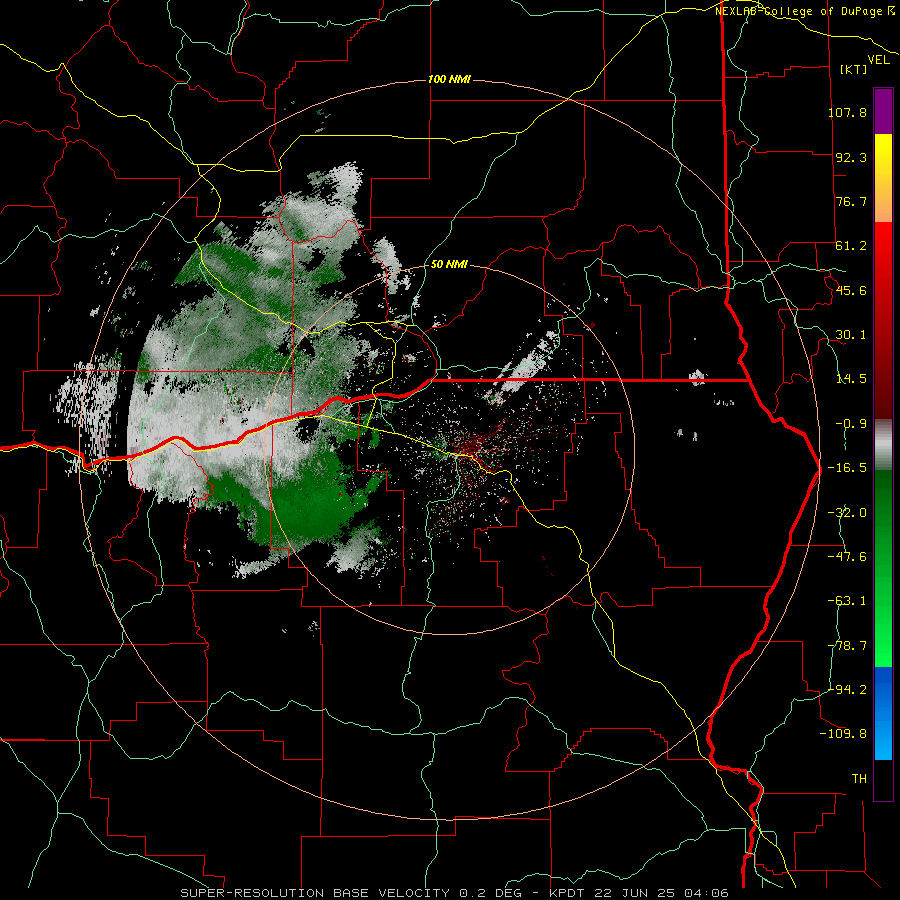This screenshot has width=900, height=900.
Task: Click the 45.6 velocity scale value
Action: [851, 290]
